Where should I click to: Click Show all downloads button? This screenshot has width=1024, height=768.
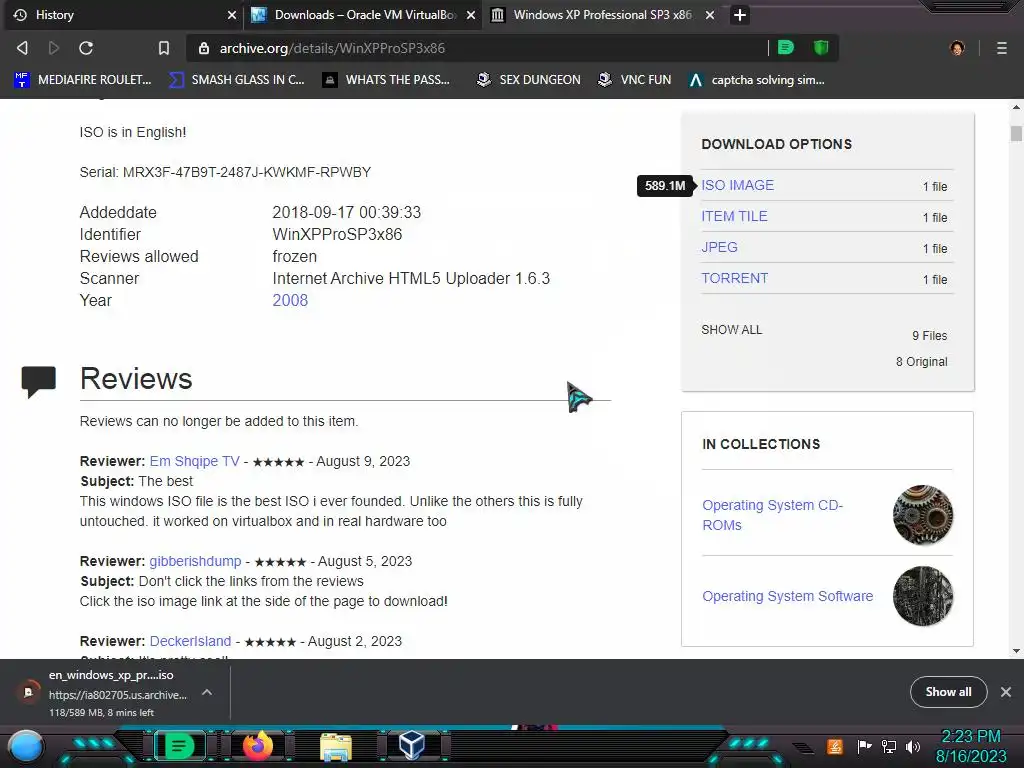coord(948,692)
